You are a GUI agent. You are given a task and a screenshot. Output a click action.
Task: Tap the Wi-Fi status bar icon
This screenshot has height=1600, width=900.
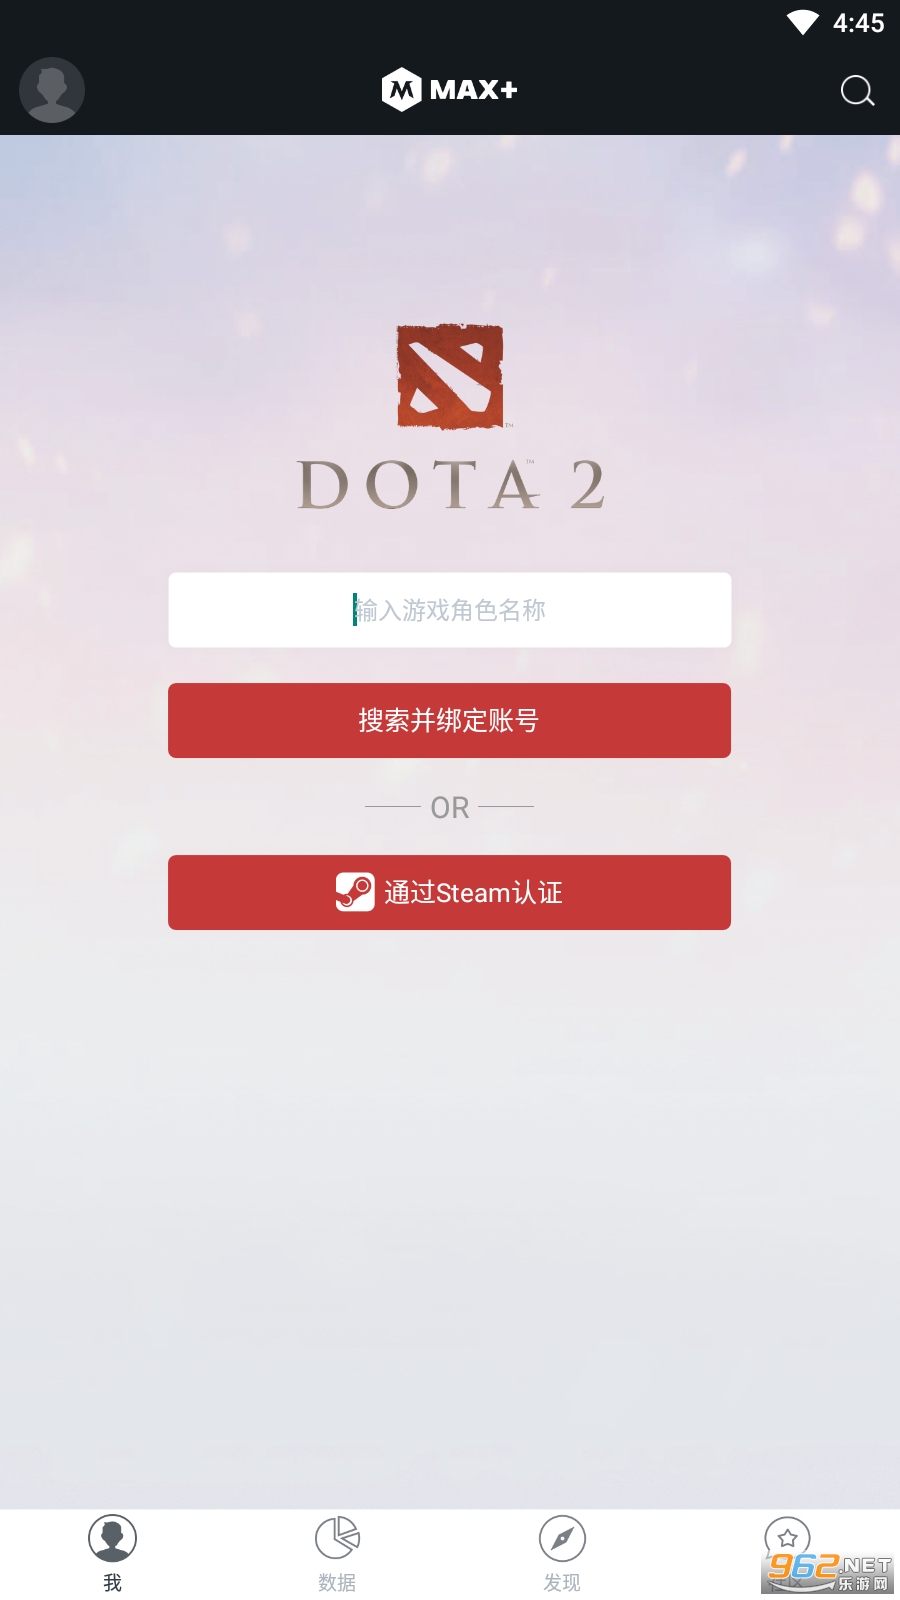click(x=803, y=23)
